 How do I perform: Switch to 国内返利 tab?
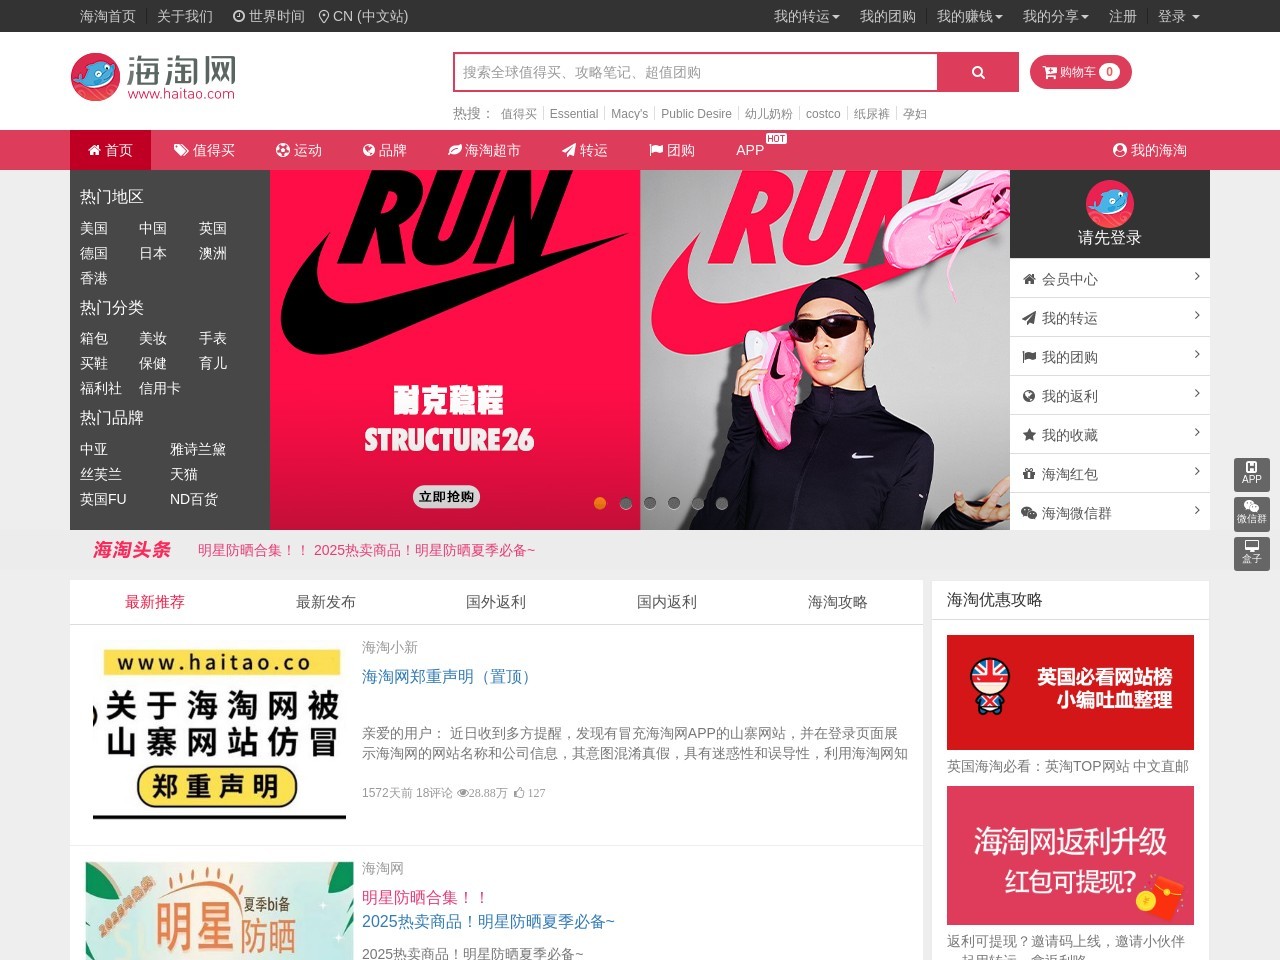[x=667, y=602]
